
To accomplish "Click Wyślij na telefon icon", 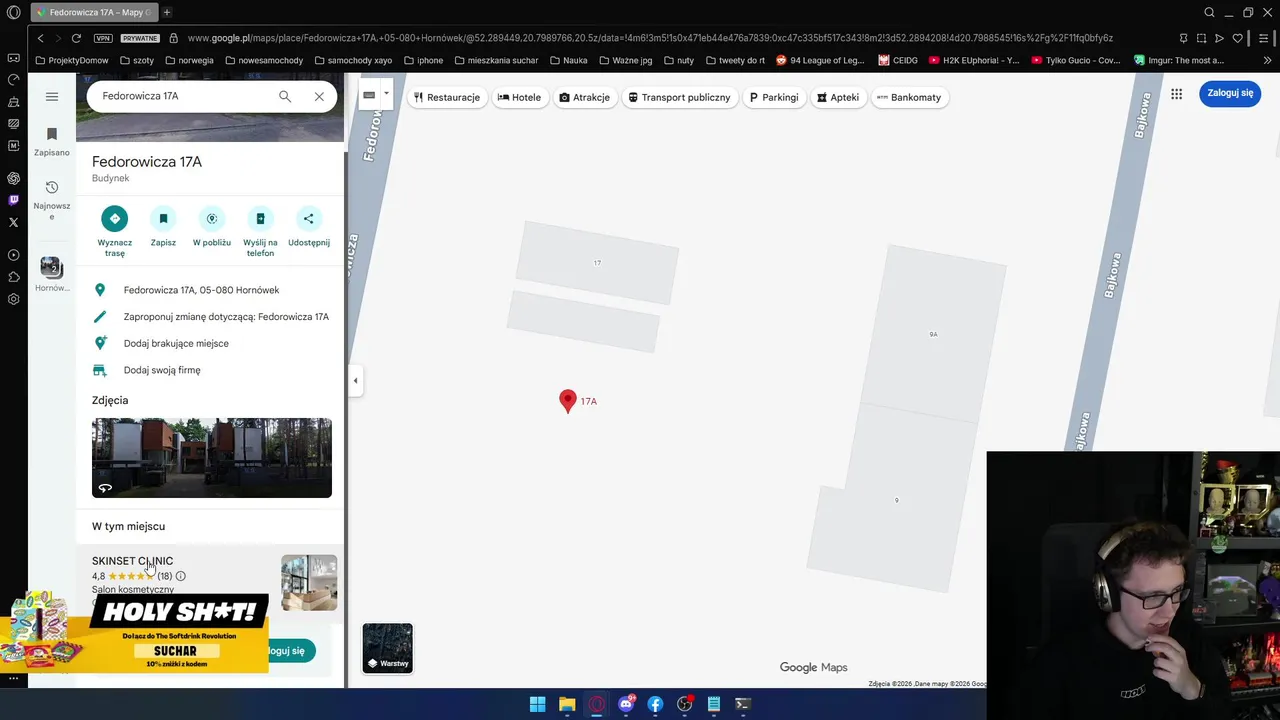I will 260,218.
